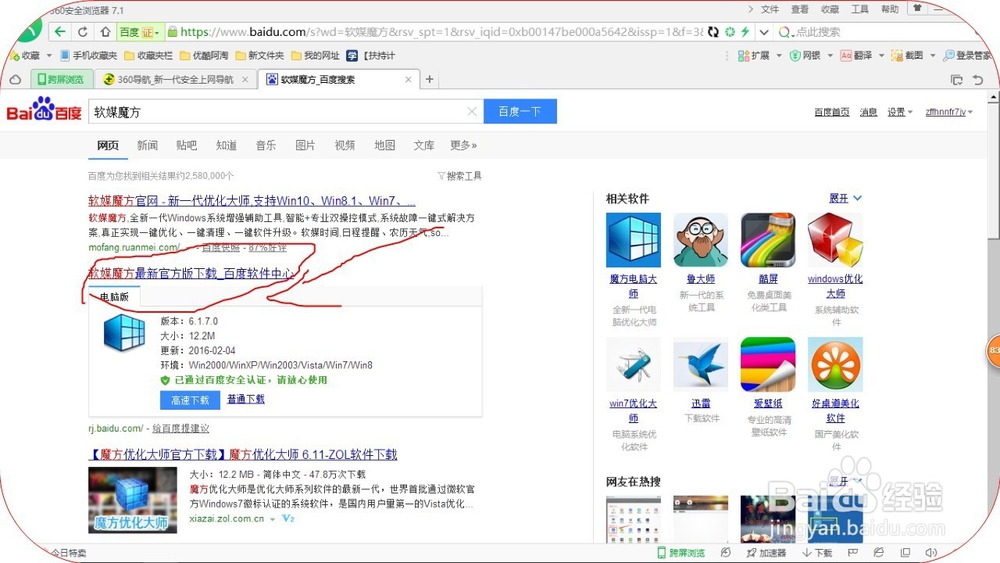This screenshot has height=563, width=1000.
Task: Open 手机收藏夹 bookmark
Action: 89,55
